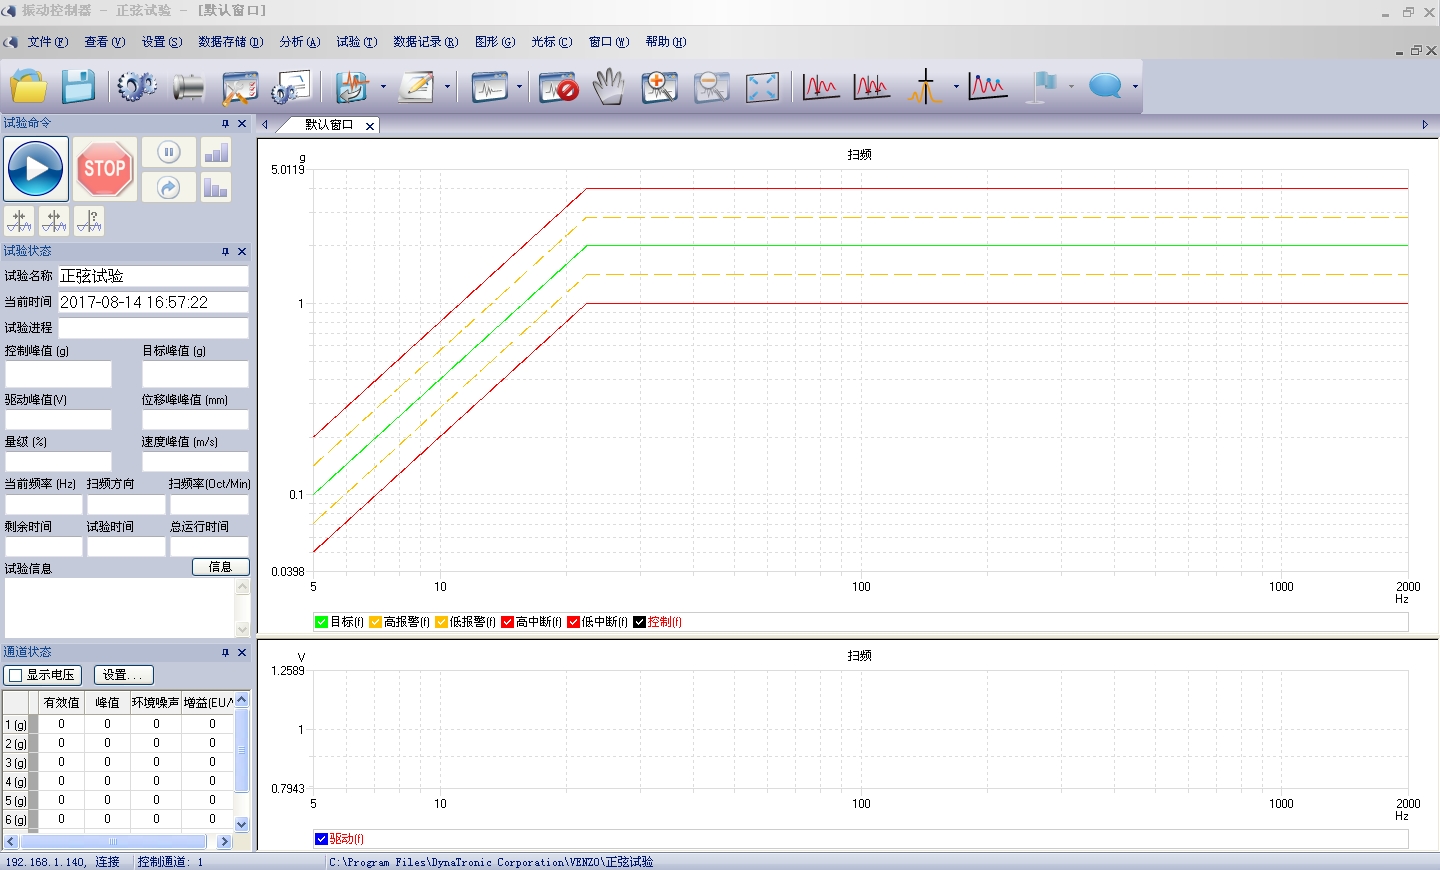The width and height of the screenshot is (1440, 870).
Task: Expand dropdown arrow next to pencil notepad icon
Action: click(447, 87)
